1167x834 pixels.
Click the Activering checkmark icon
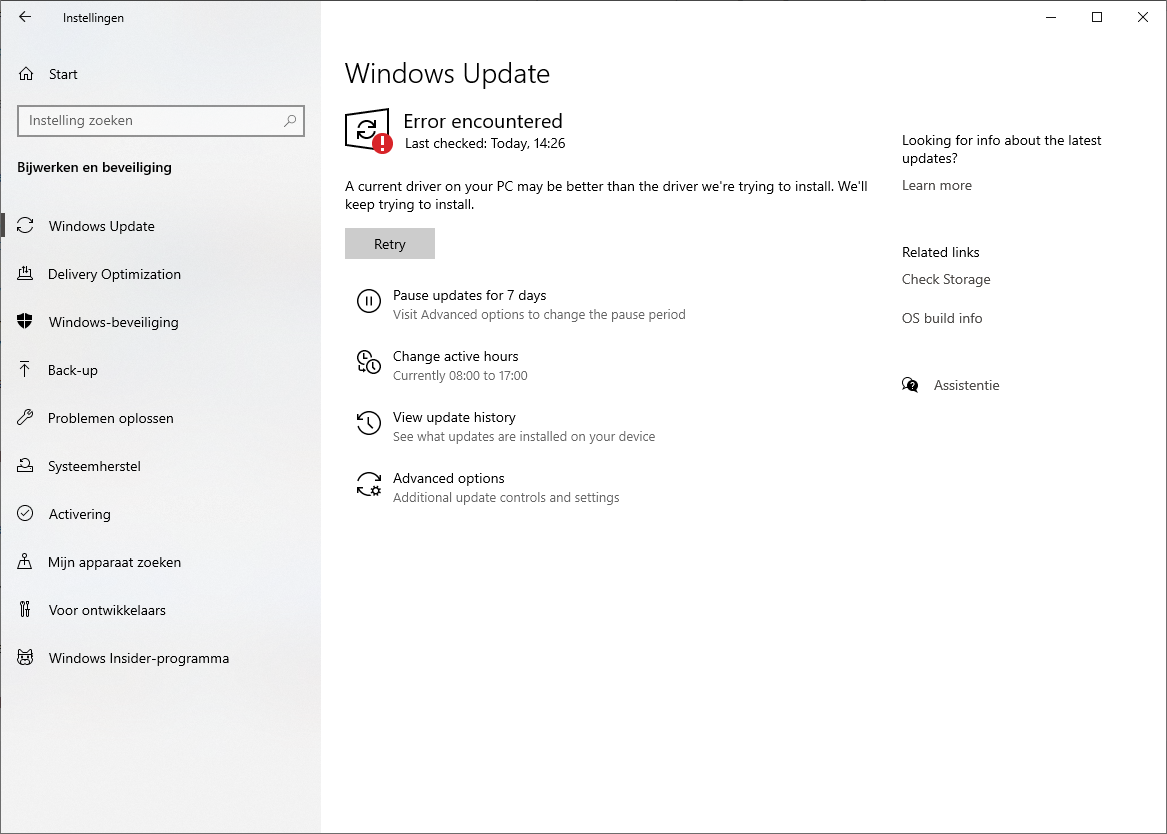coord(25,513)
